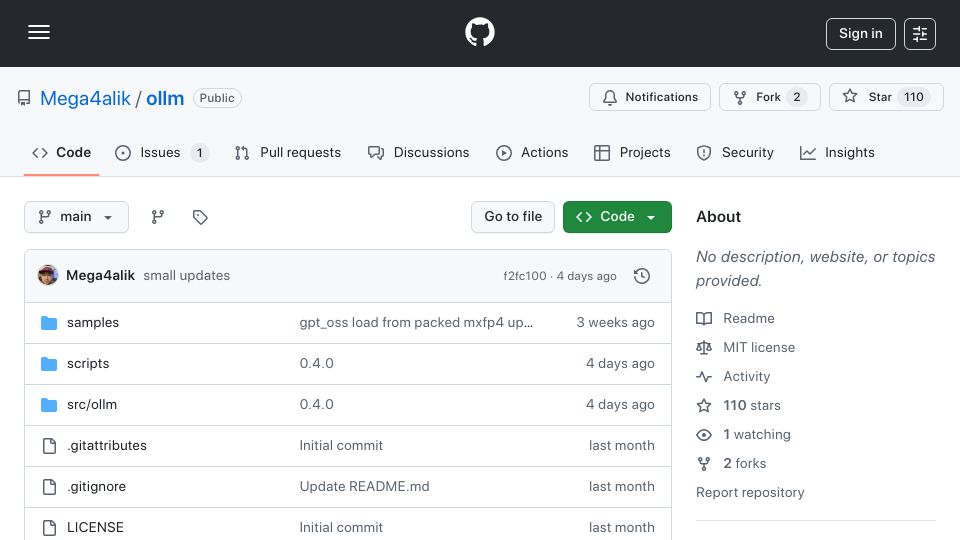View branches via branch icon

point(158,217)
